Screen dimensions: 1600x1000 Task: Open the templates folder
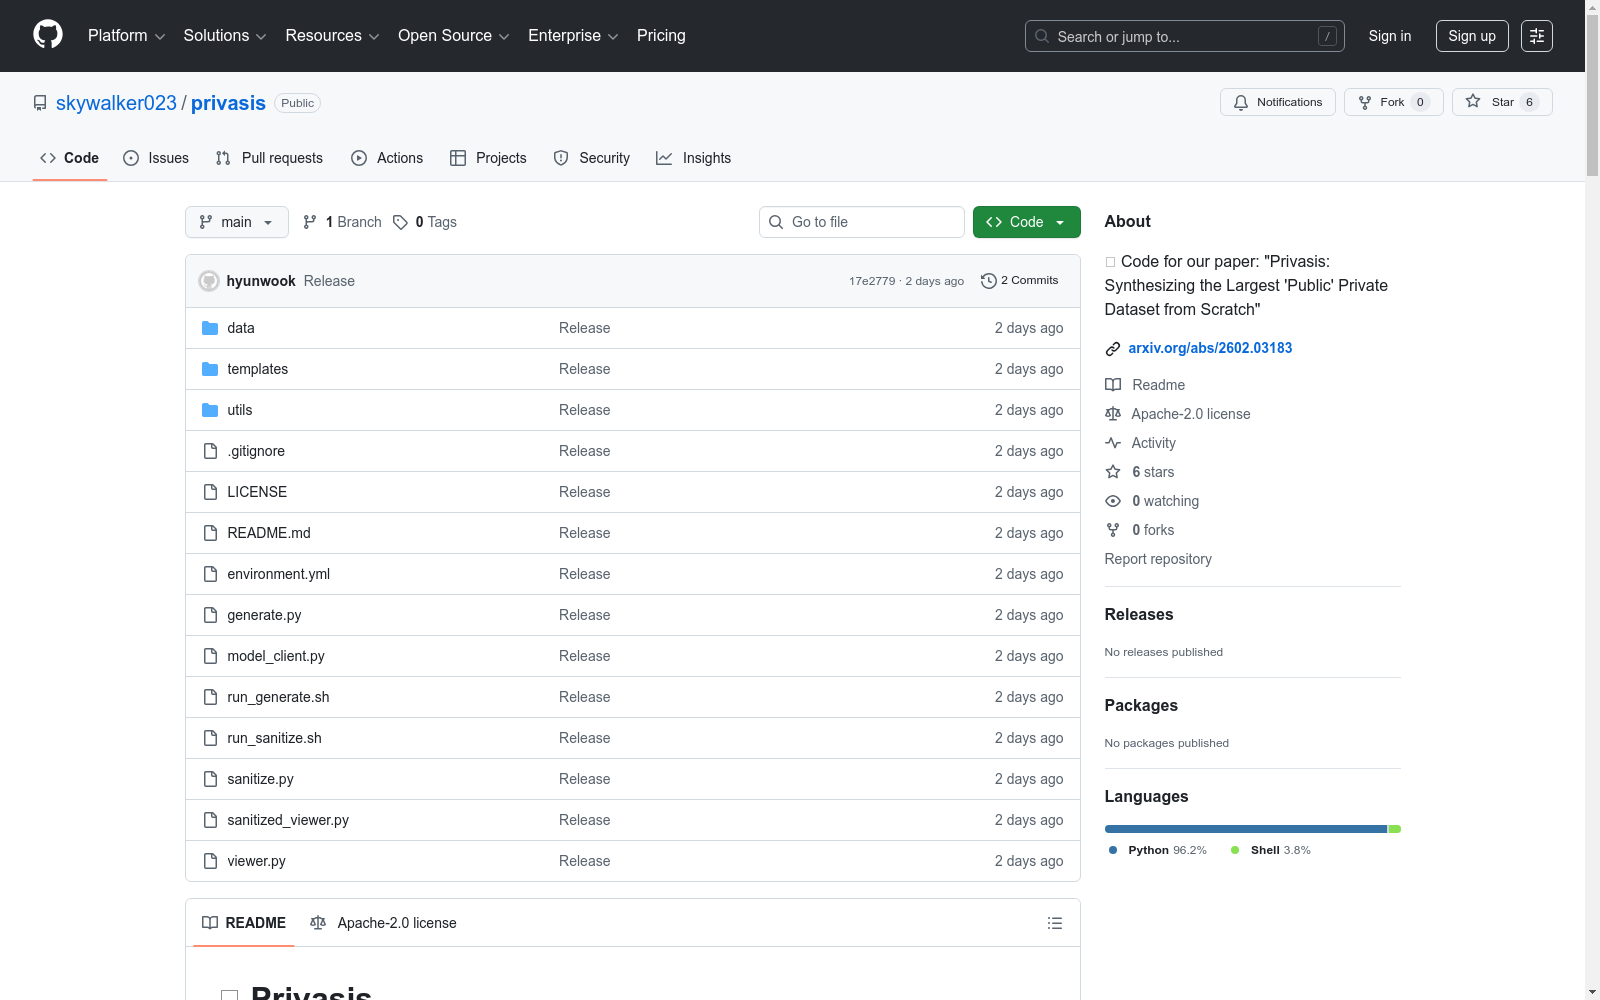pos(257,369)
